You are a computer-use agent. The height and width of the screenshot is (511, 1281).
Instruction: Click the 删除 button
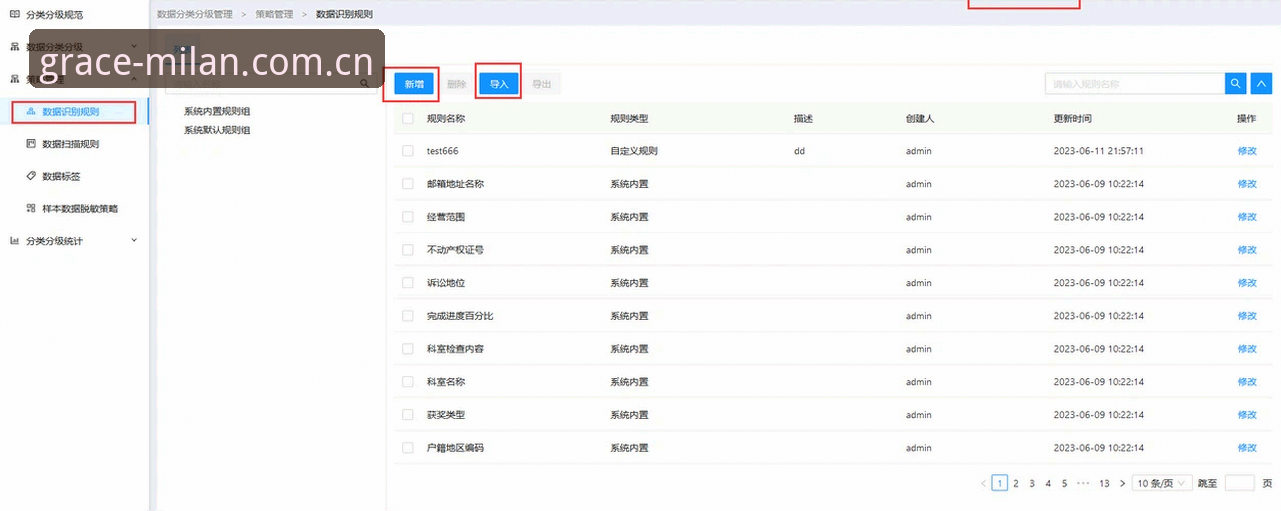[x=456, y=84]
